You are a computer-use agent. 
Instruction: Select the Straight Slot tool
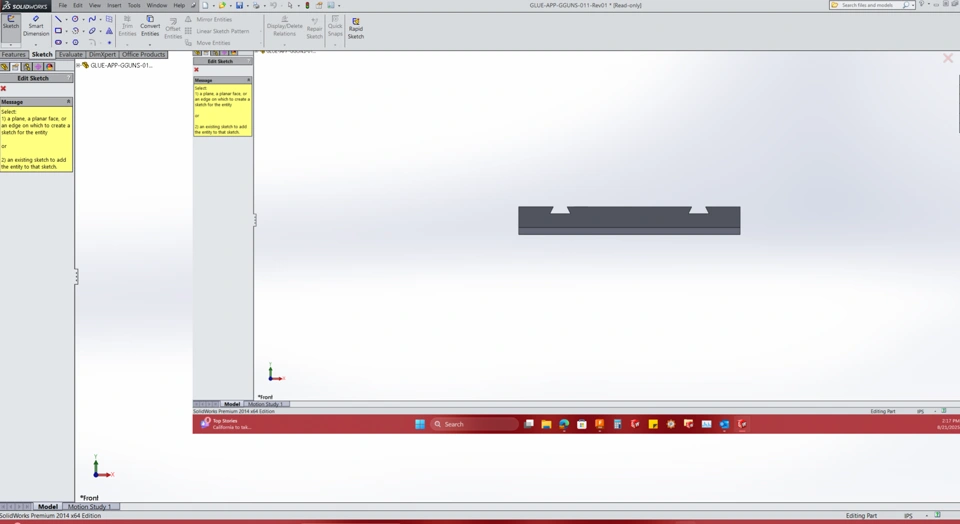tap(58, 42)
